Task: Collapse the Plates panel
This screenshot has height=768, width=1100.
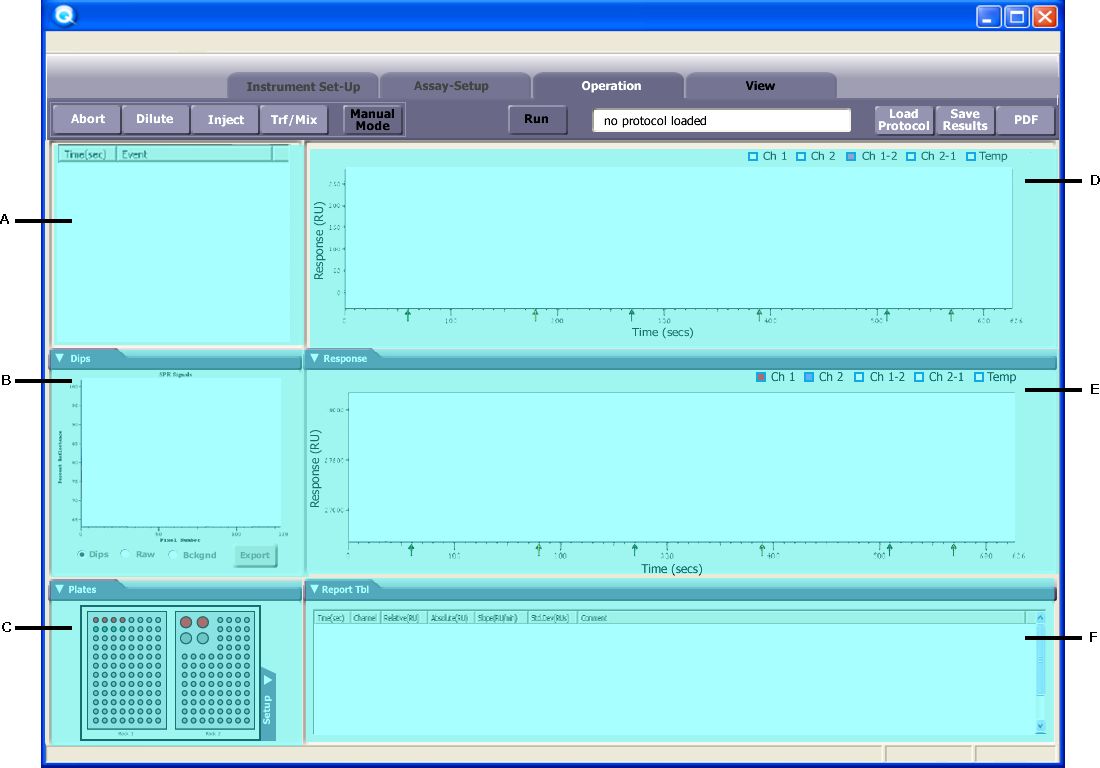Action: pyautogui.click(x=60, y=589)
